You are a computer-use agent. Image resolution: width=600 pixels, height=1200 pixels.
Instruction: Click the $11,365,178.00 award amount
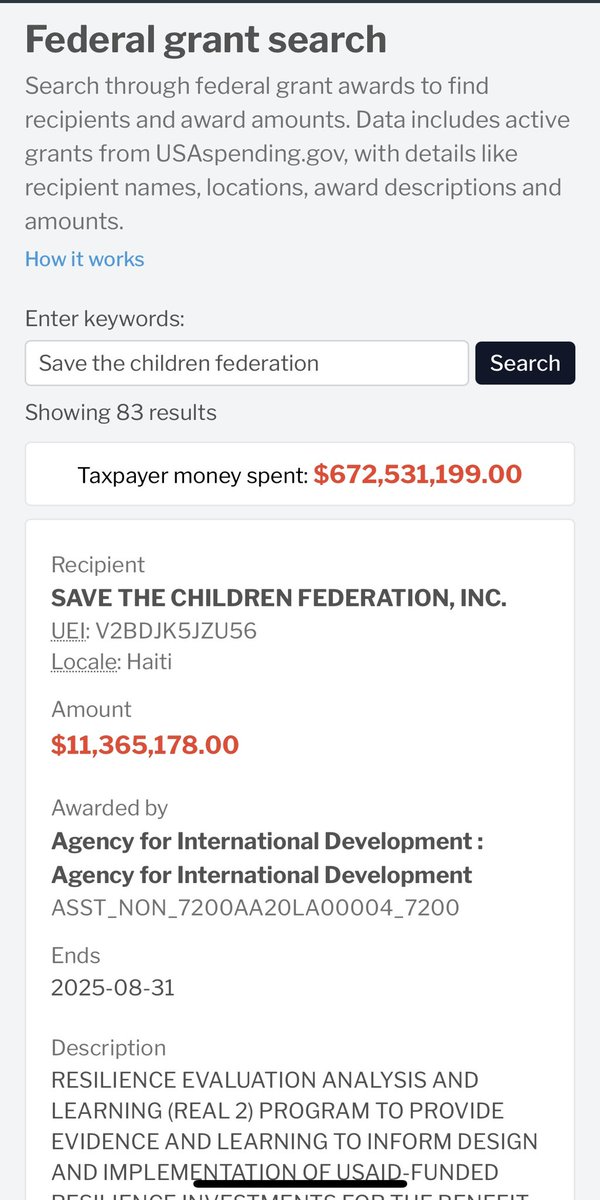[145, 745]
